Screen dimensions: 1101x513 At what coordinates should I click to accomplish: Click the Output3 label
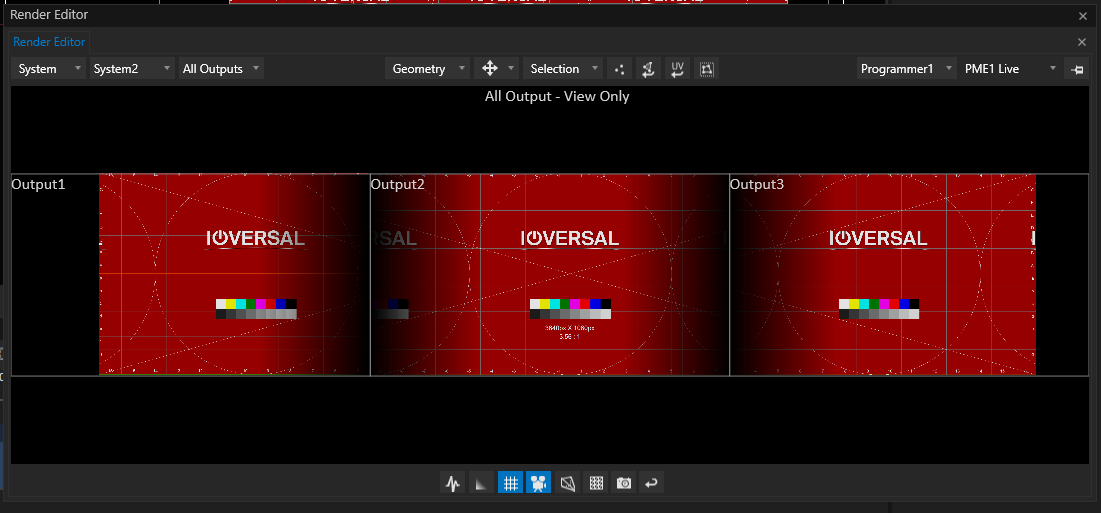(757, 185)
